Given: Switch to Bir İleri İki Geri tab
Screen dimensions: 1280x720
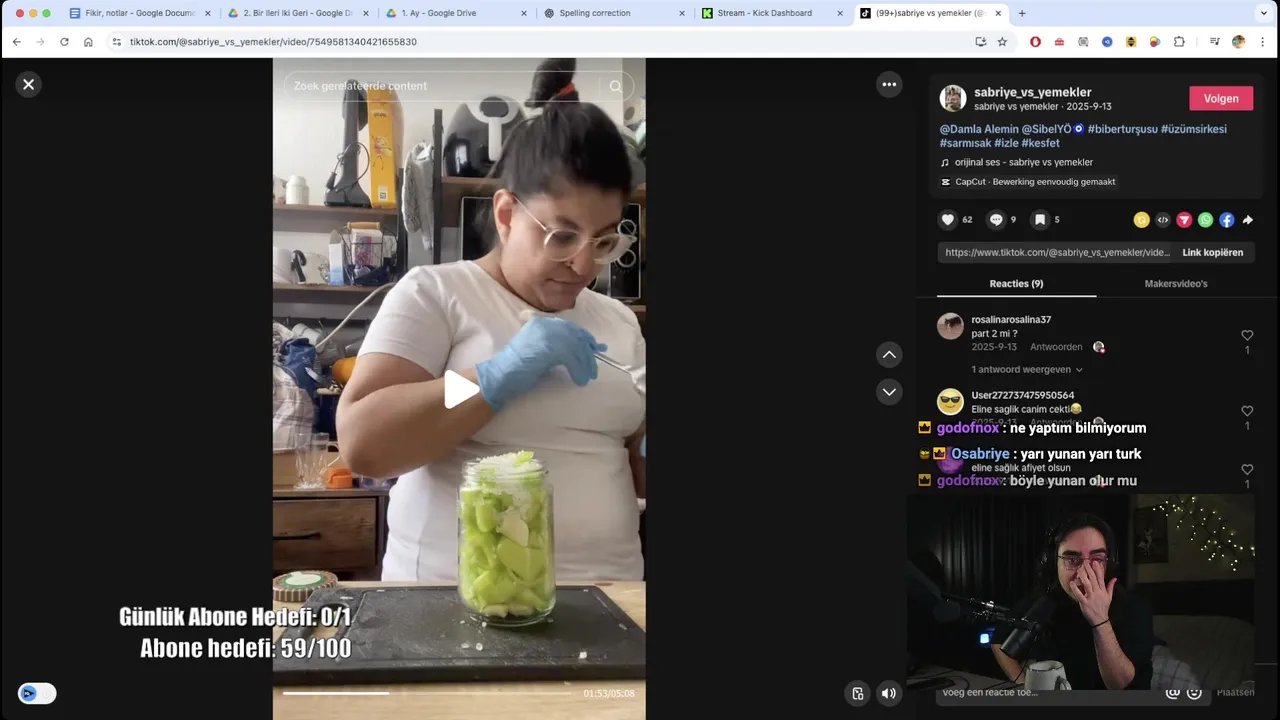Looking at the screenshot, I should coord(298,13).
